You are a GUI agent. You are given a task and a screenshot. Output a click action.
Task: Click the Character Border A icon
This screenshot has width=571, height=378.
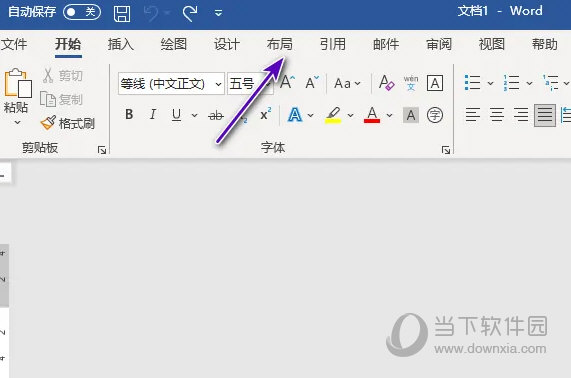(435, 83)
